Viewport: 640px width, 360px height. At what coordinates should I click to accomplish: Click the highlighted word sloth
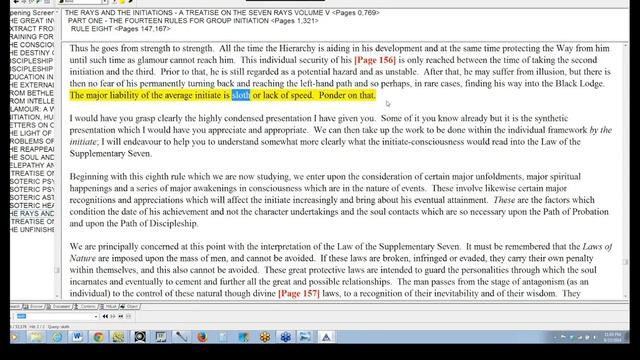(241, 95)
